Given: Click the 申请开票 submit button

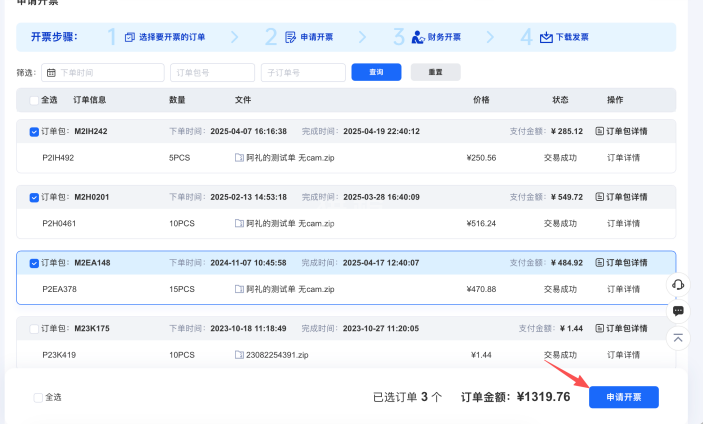Looking at the screenshot, I should [x=624, y=397].
